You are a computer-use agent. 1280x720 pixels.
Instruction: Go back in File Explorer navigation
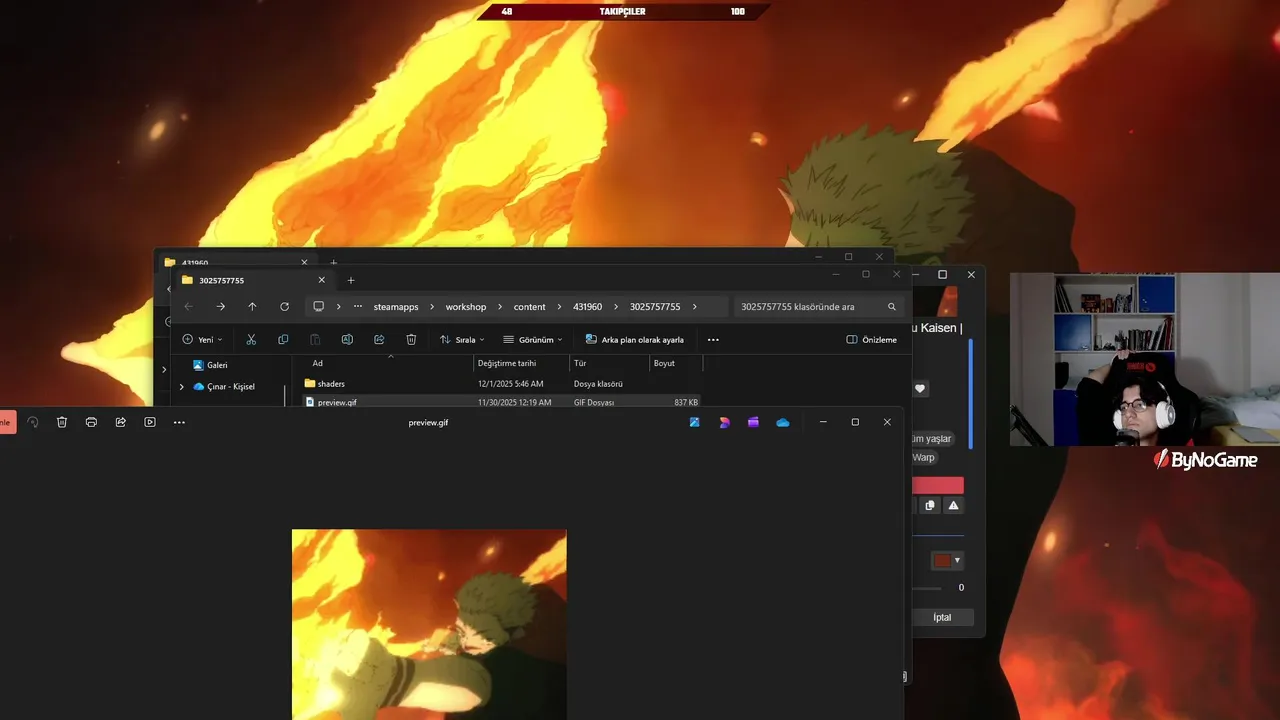pos(189,307)
